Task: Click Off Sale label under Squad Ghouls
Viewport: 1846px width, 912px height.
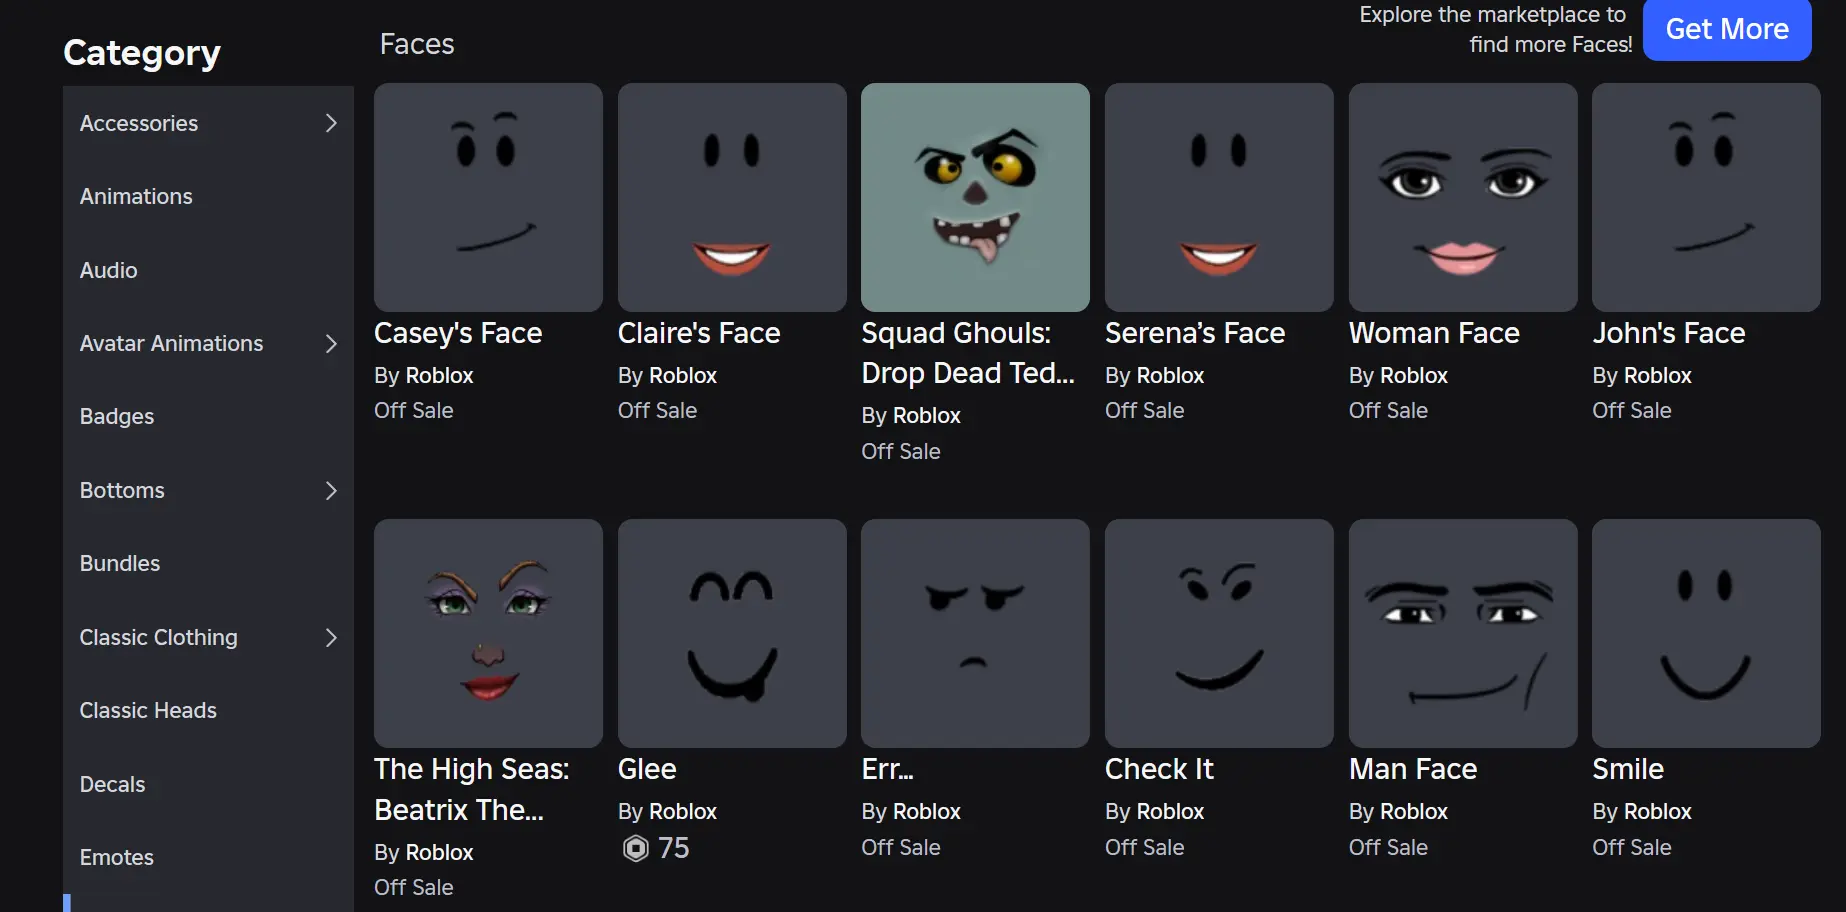Action: pos(901,452)
